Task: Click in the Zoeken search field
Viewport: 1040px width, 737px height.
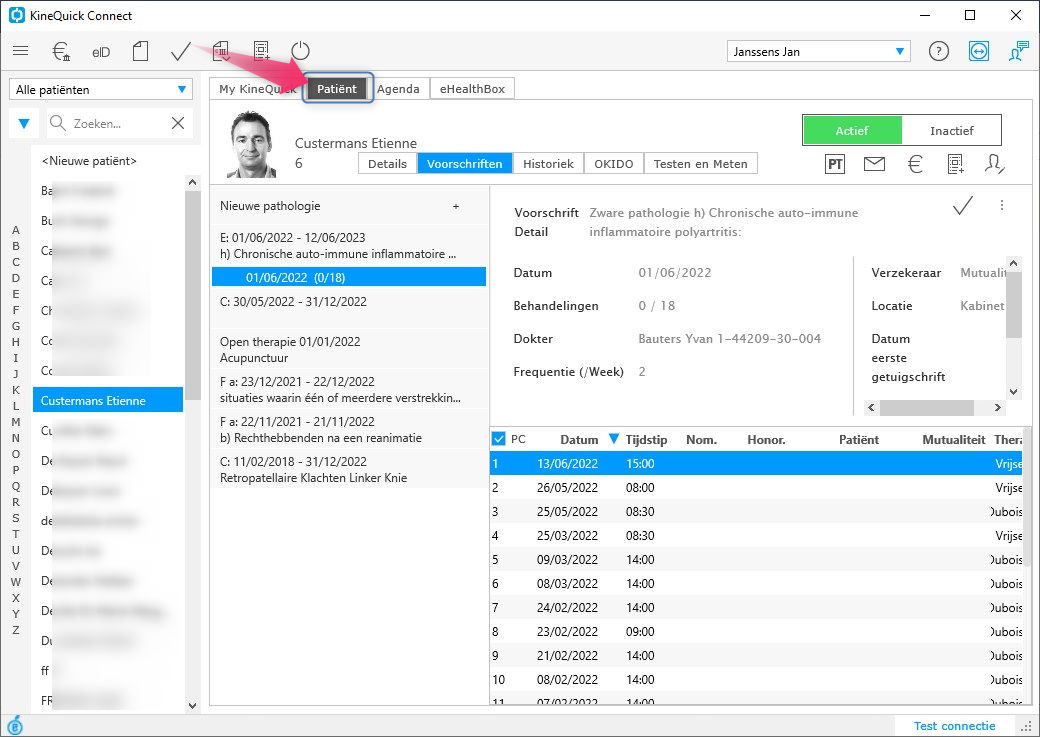Action: click(118, 123)
